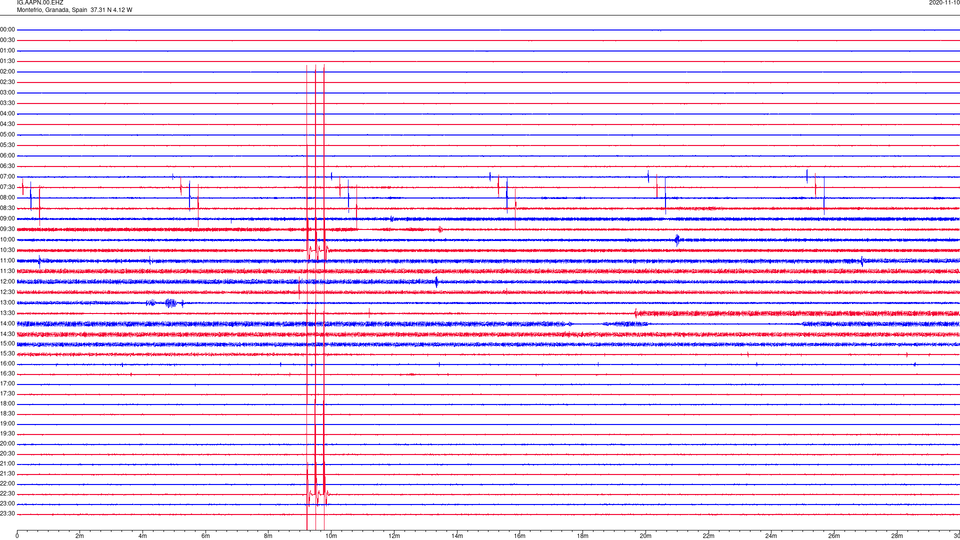Select the 05:30 time label
Viewport: 960px width, 540px height.
[x=8, y=145]
